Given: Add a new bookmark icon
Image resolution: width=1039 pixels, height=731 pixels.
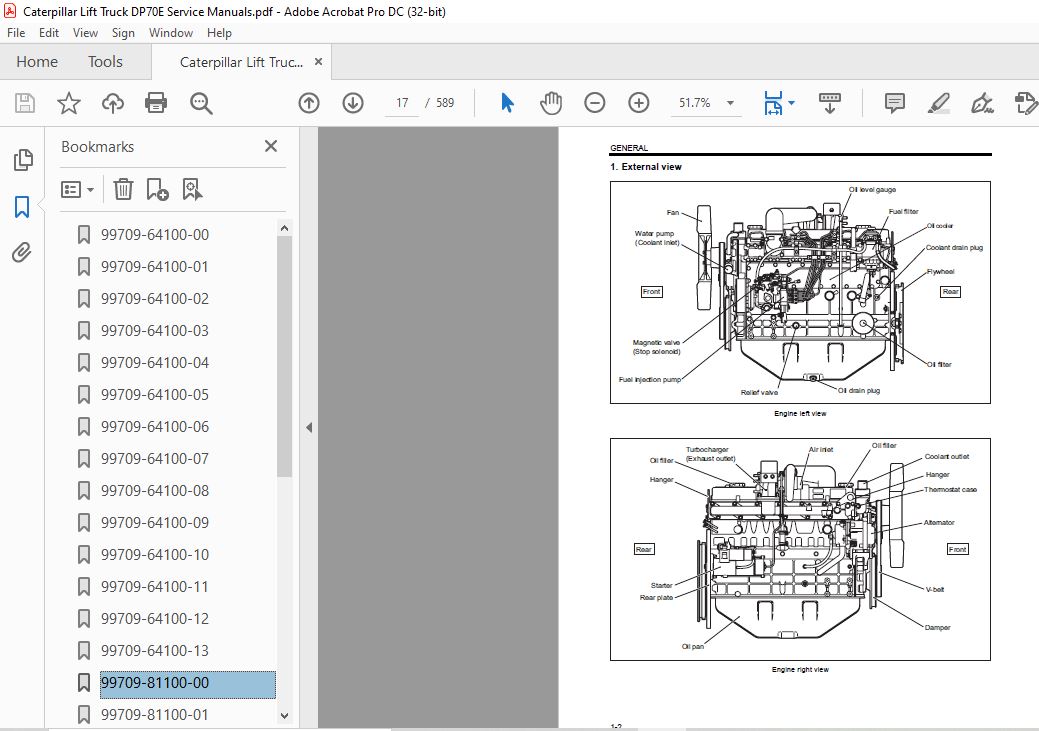Looking at the screenshot, I should point(157,190).
